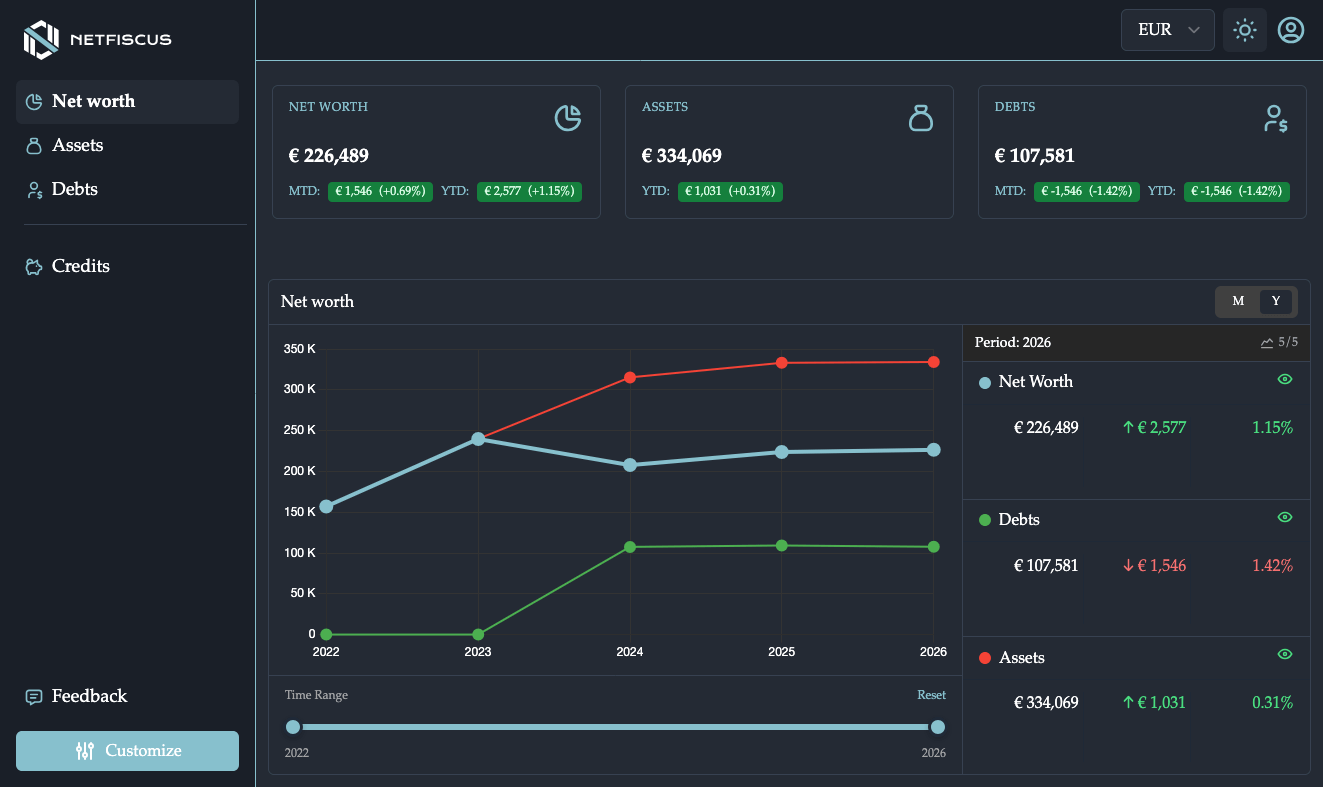Click the Netfiscus logo
The image size is (1323, 787).
(96, 40)
